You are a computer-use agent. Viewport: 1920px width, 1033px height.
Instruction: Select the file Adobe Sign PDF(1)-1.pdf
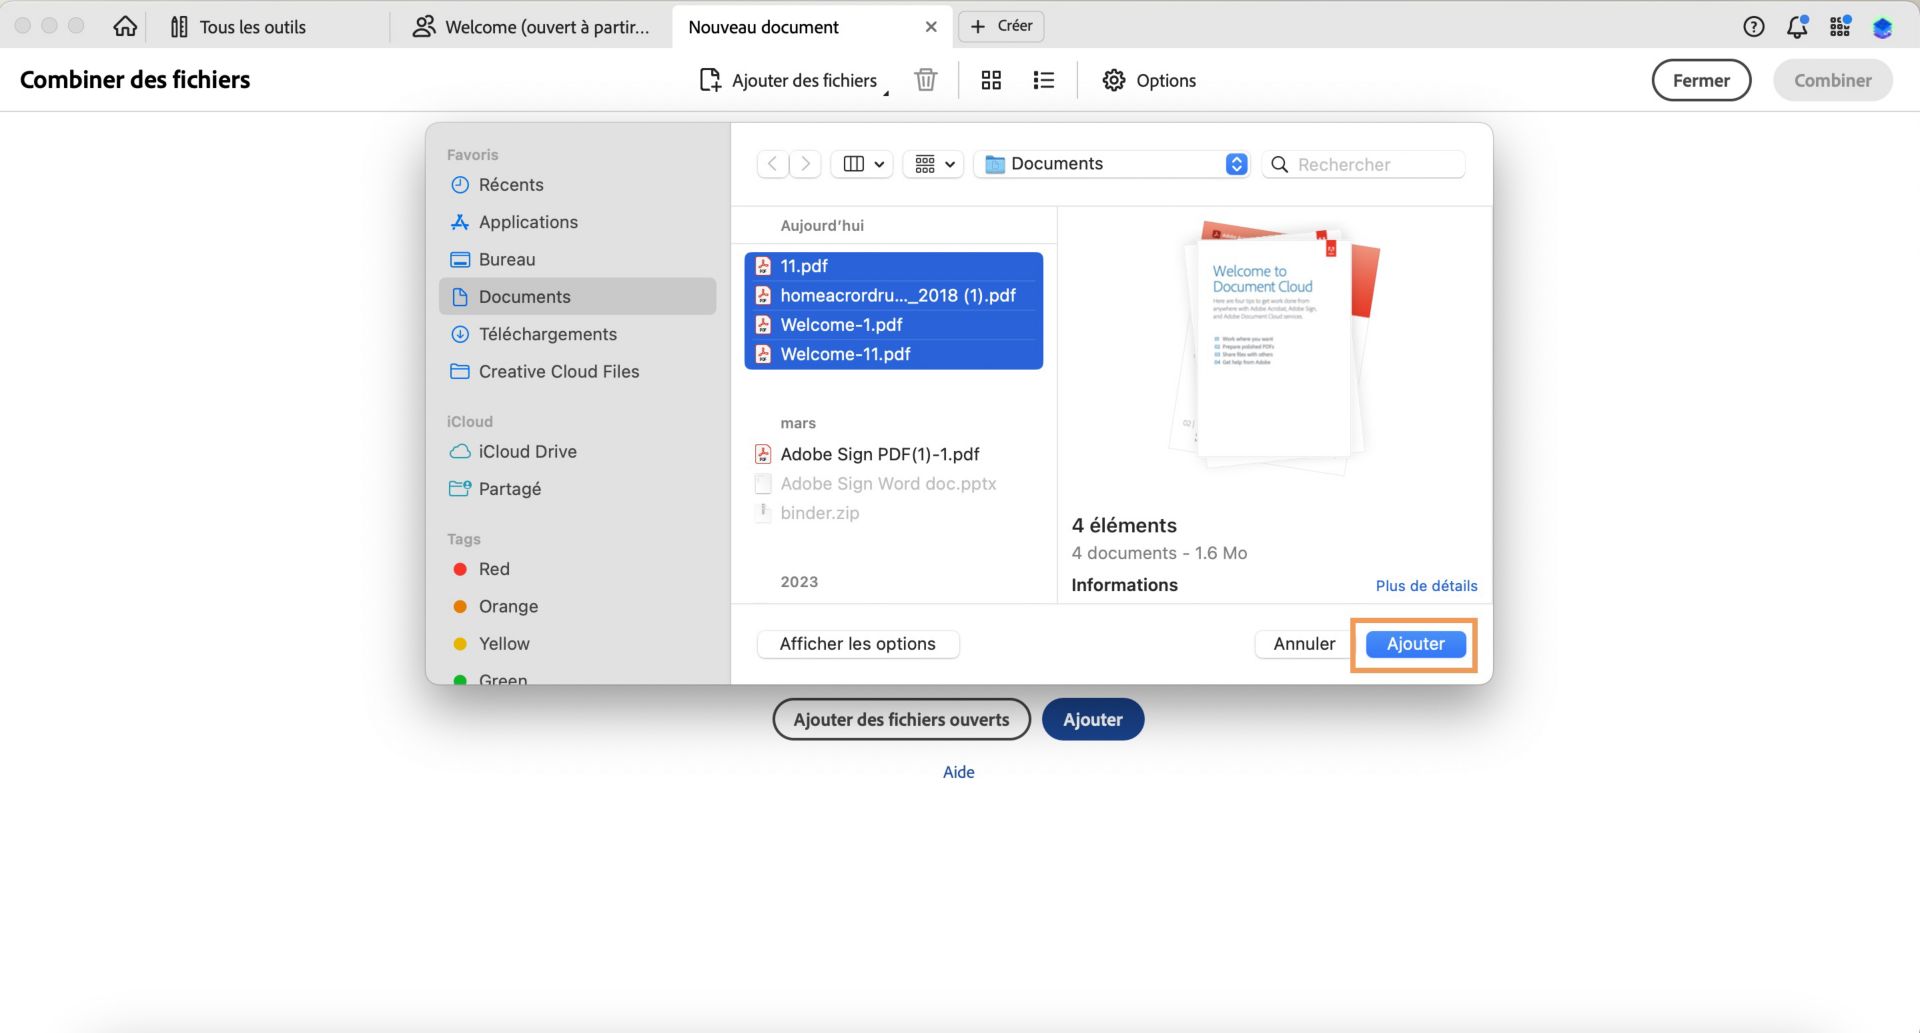(893, 454)
